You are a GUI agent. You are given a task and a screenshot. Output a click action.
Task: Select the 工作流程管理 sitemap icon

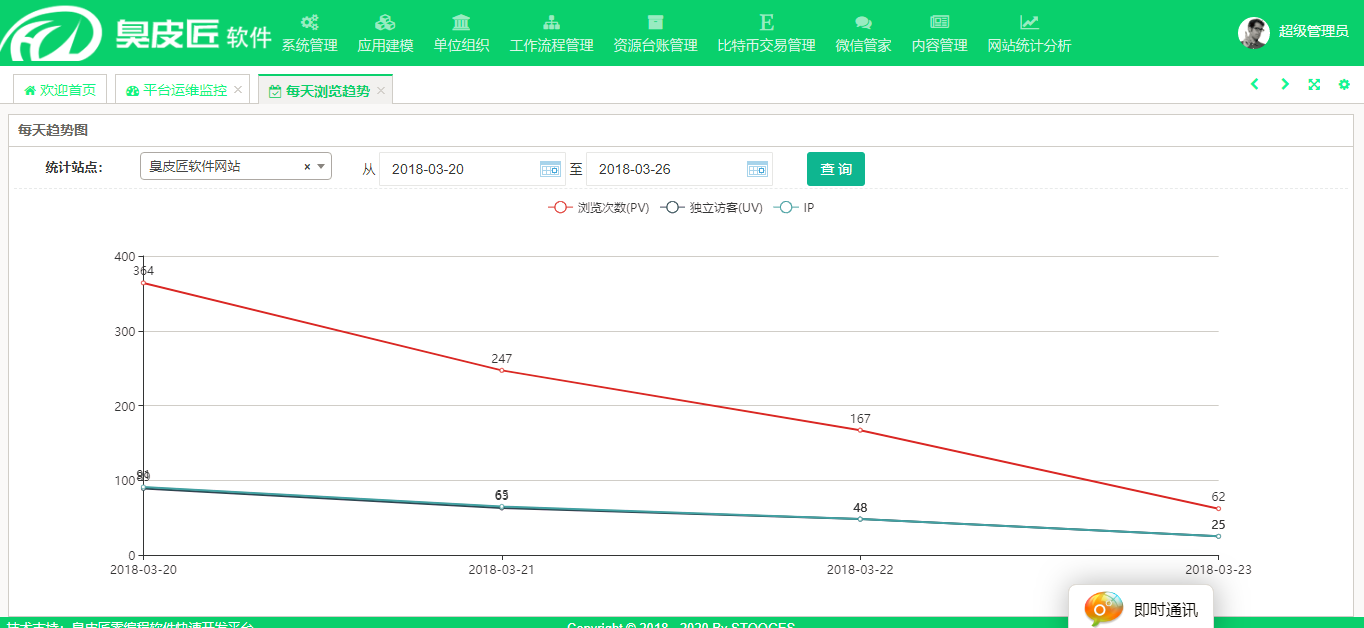[x=551, y=23]
